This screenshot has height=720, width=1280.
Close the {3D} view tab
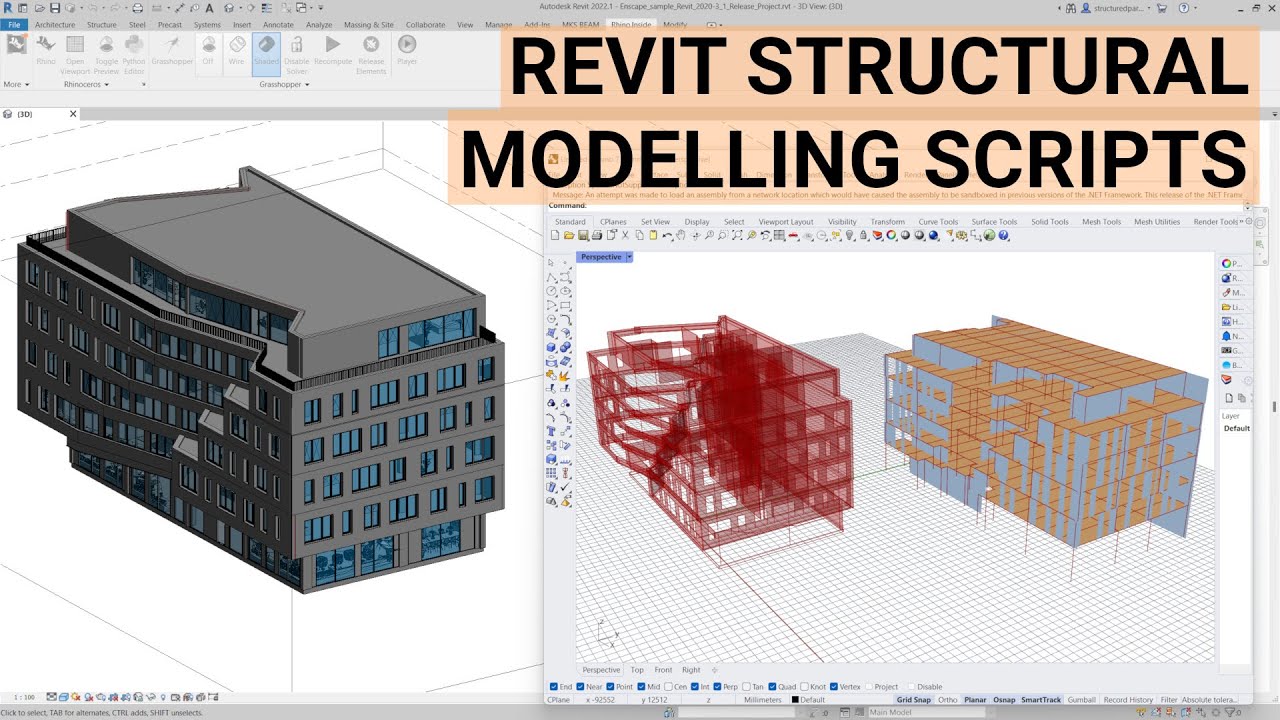73,114
